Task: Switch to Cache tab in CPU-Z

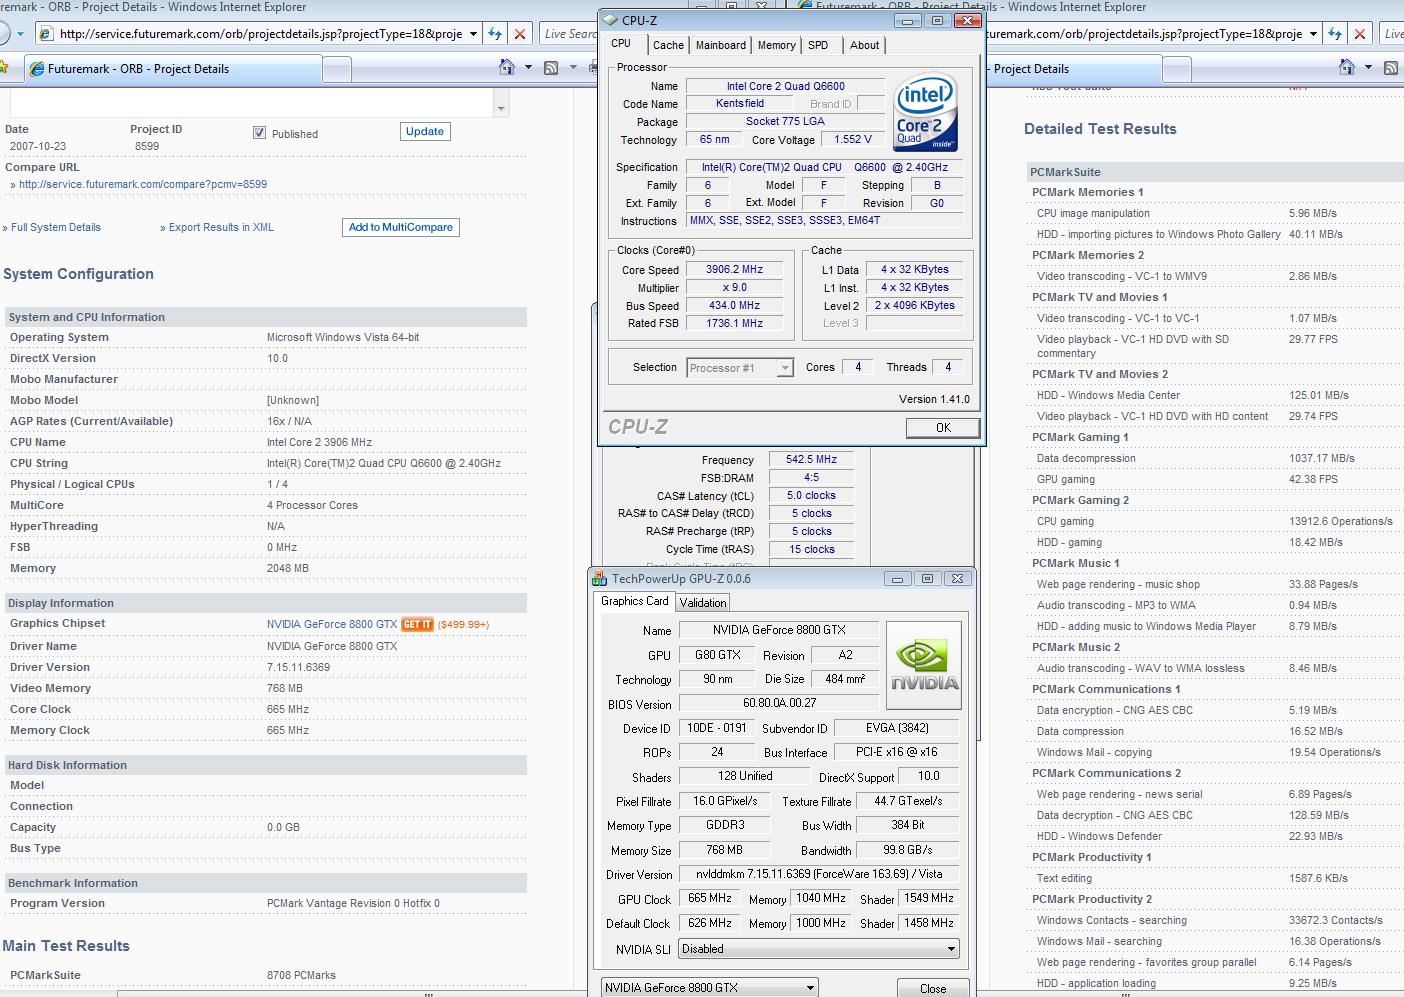Action: (668, 45)
